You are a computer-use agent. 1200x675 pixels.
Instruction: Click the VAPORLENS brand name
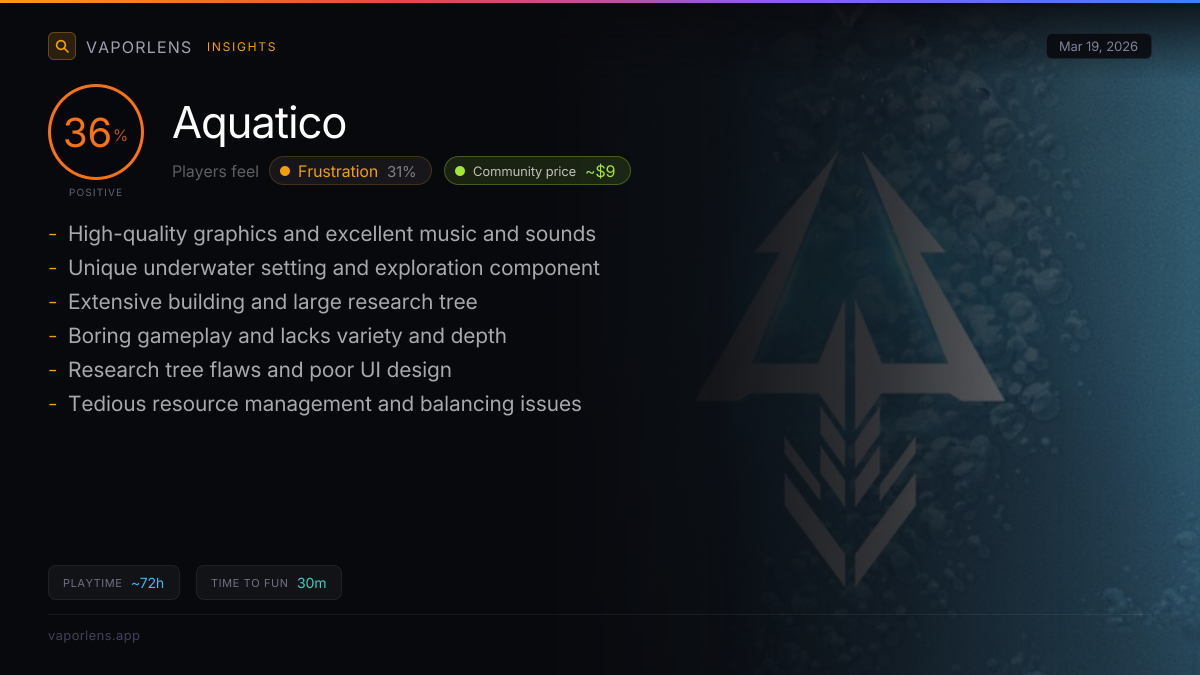click(139, 47)
